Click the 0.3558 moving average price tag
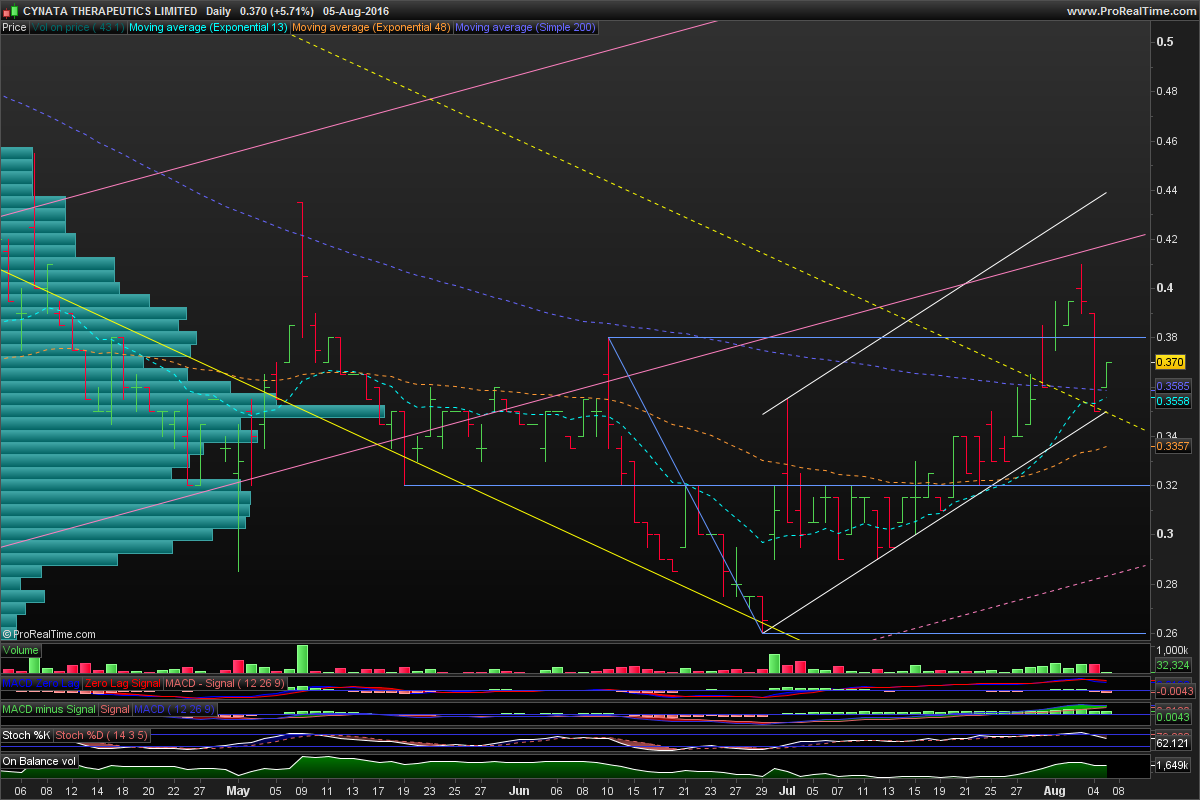This screenshot has width=1200, height=800. point(1173,401)
